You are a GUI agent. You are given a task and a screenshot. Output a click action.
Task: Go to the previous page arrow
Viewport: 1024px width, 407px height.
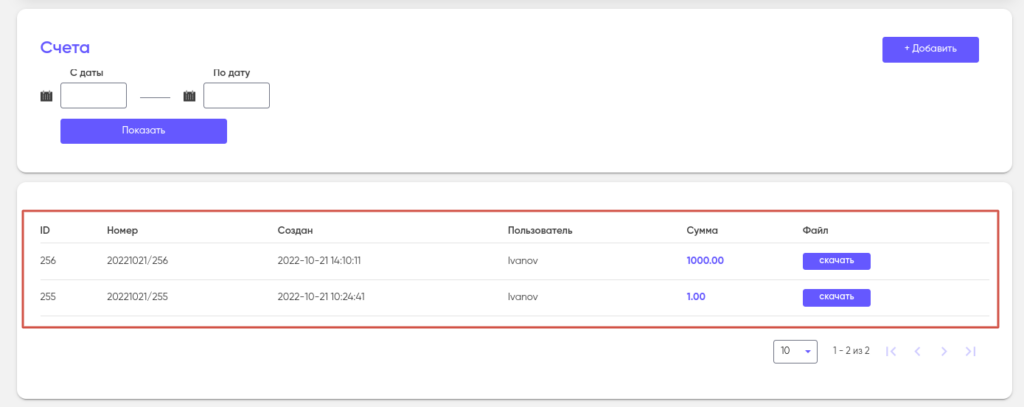[917, 351]
